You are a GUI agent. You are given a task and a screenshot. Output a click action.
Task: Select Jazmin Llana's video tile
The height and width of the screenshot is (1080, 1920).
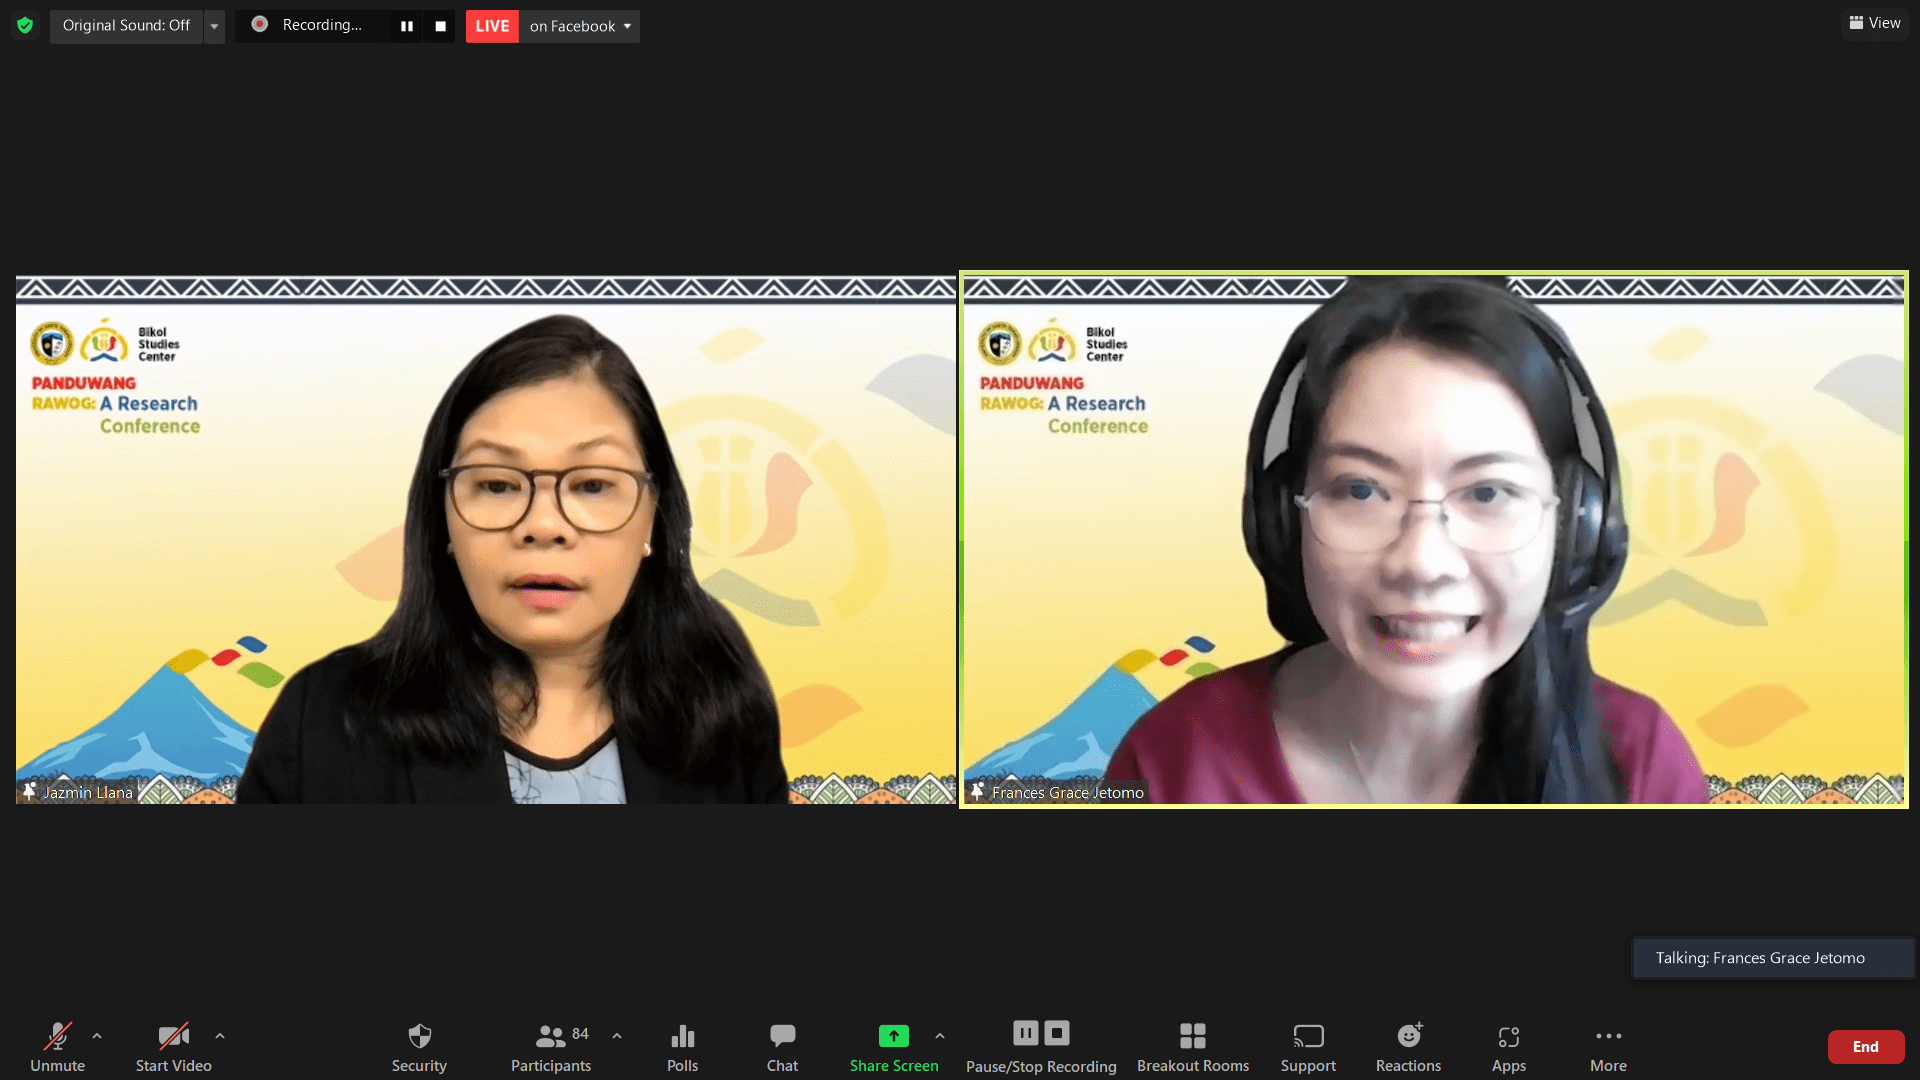coord(486,540)
